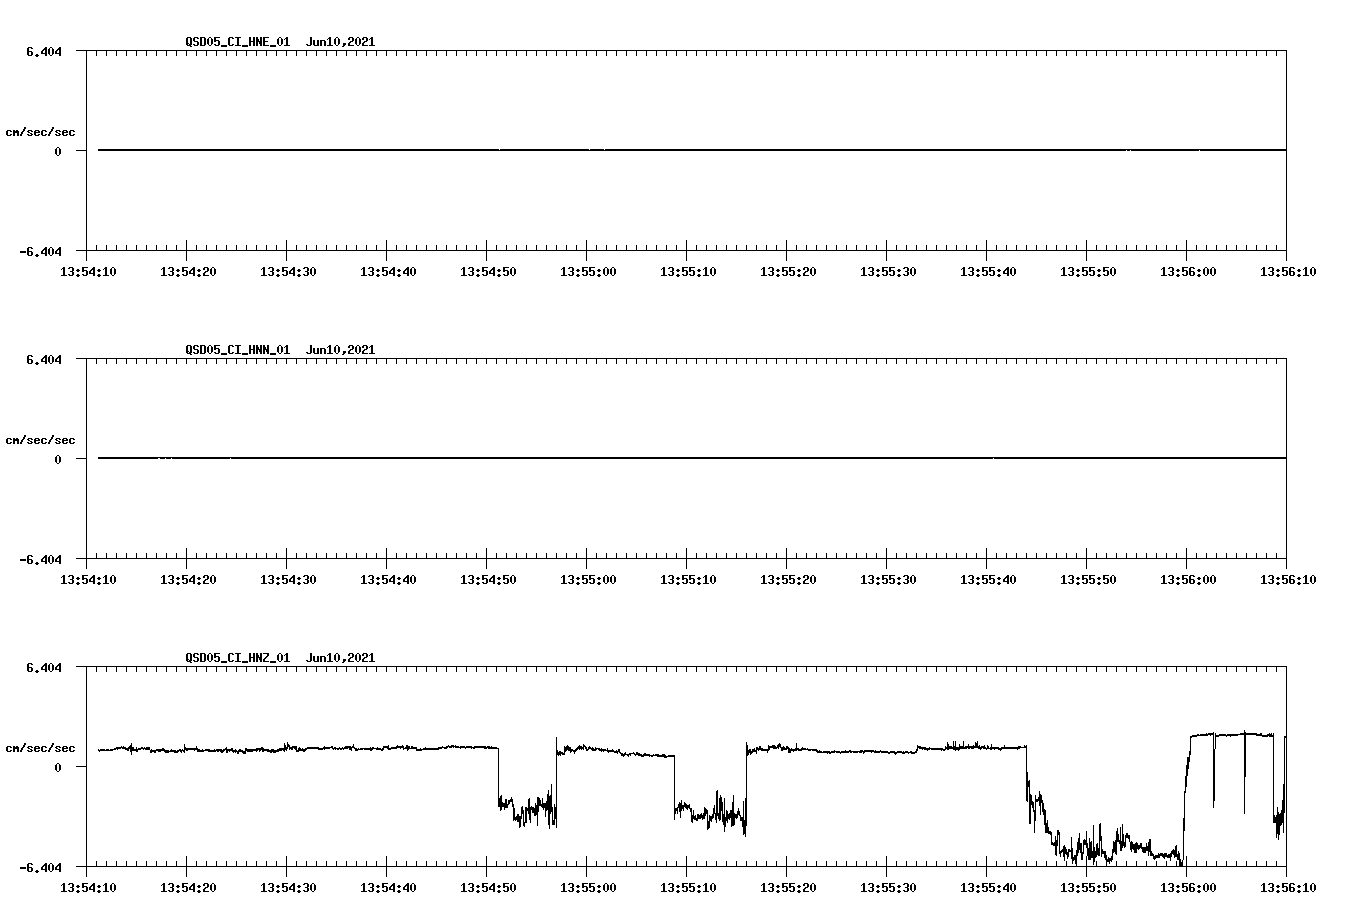Select the 6.404 upper label on HNZ plot
This screenshot has height=924, width=1358.
point(44,667)
